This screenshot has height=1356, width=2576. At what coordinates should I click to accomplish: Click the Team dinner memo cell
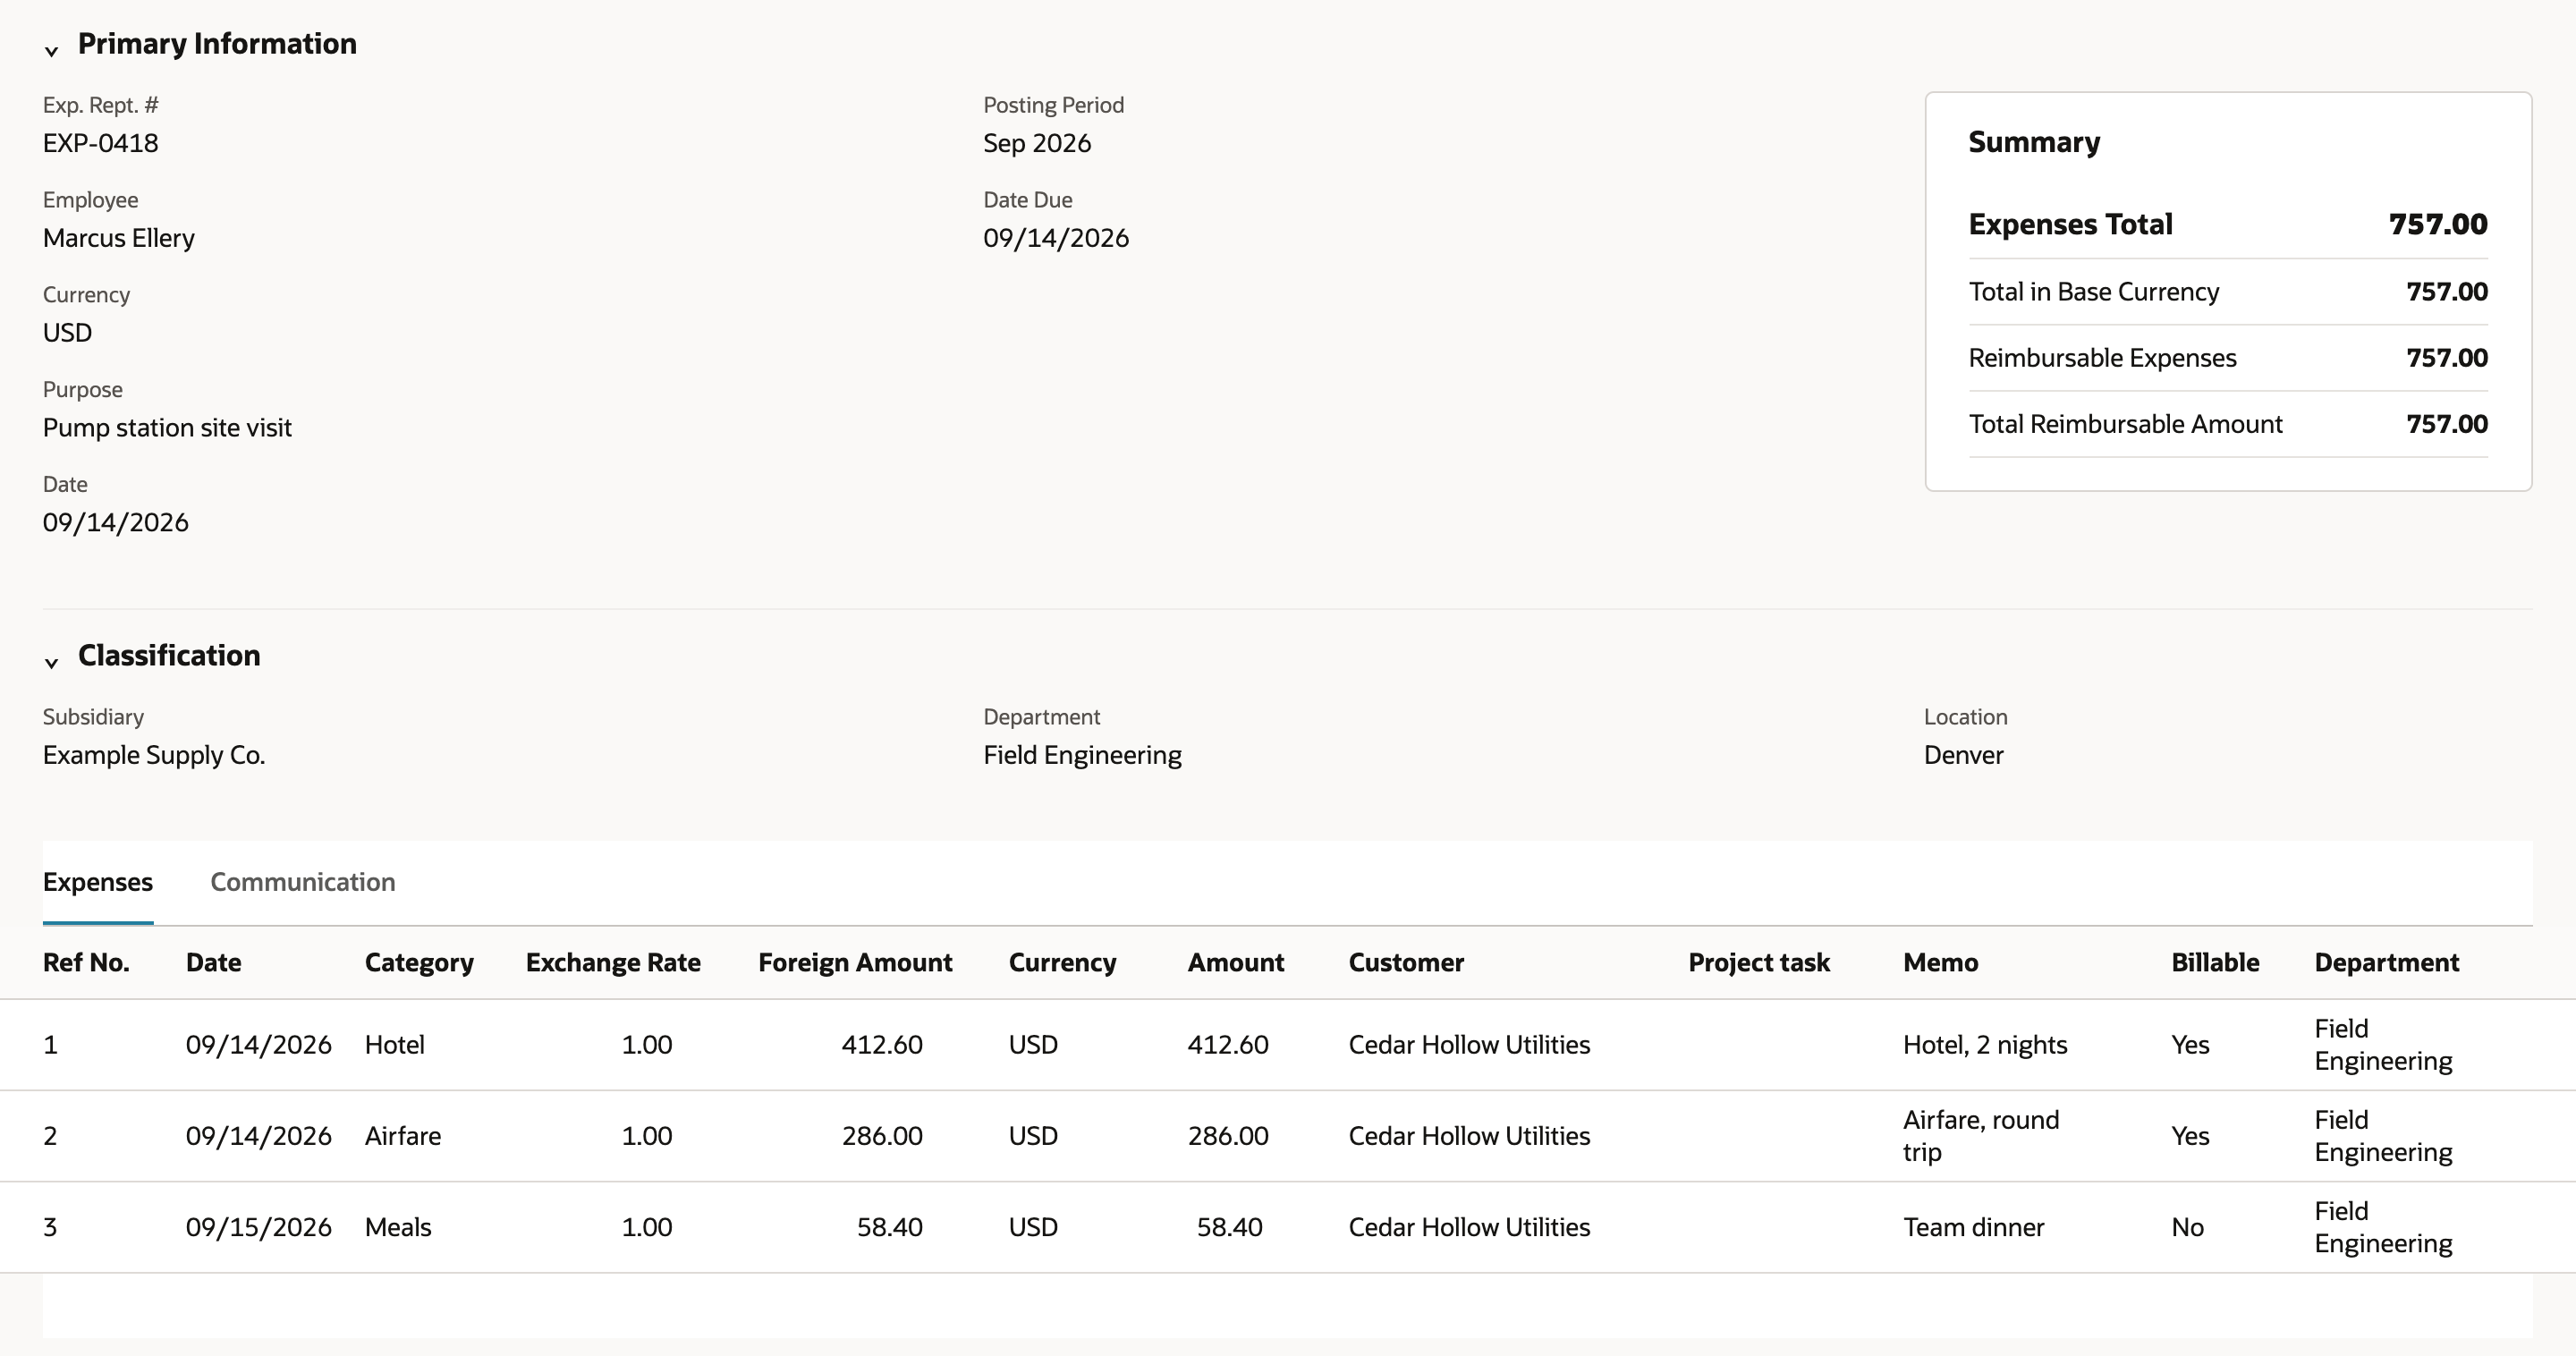point(1973,1227)
